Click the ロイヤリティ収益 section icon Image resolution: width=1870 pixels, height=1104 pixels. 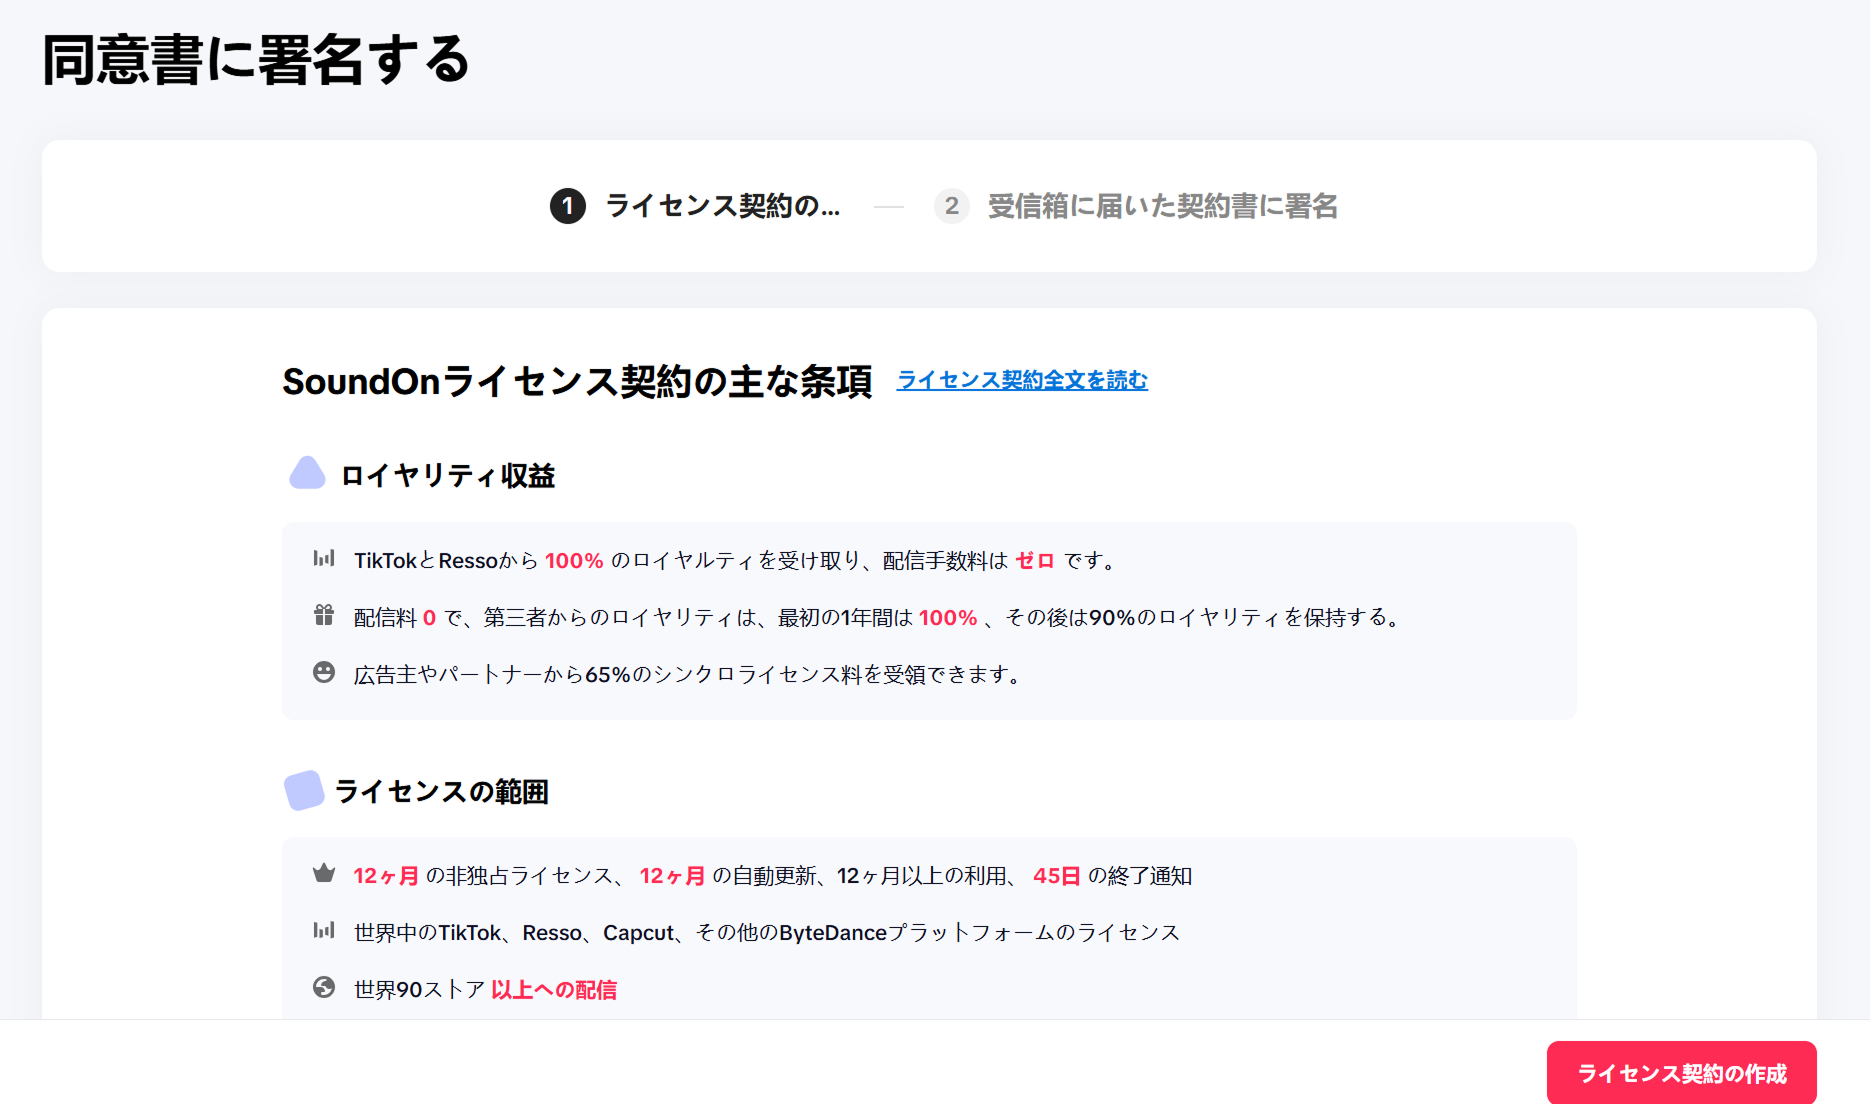pos(307,473)
